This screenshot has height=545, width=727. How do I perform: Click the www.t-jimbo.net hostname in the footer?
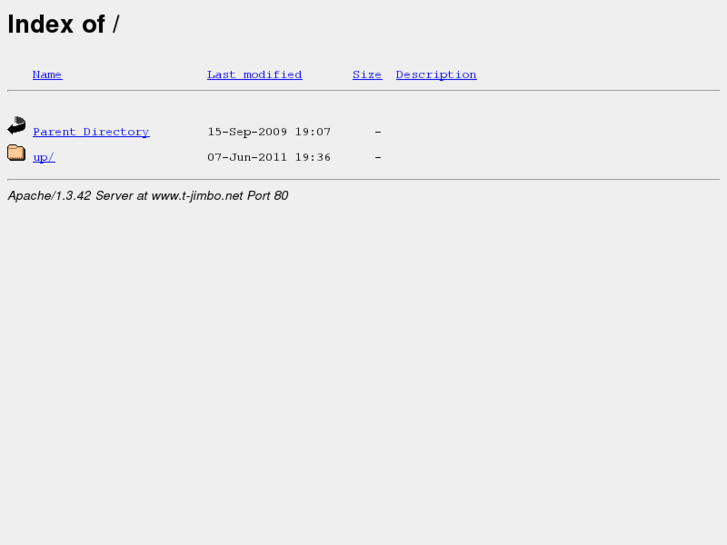tap(197, 196)
